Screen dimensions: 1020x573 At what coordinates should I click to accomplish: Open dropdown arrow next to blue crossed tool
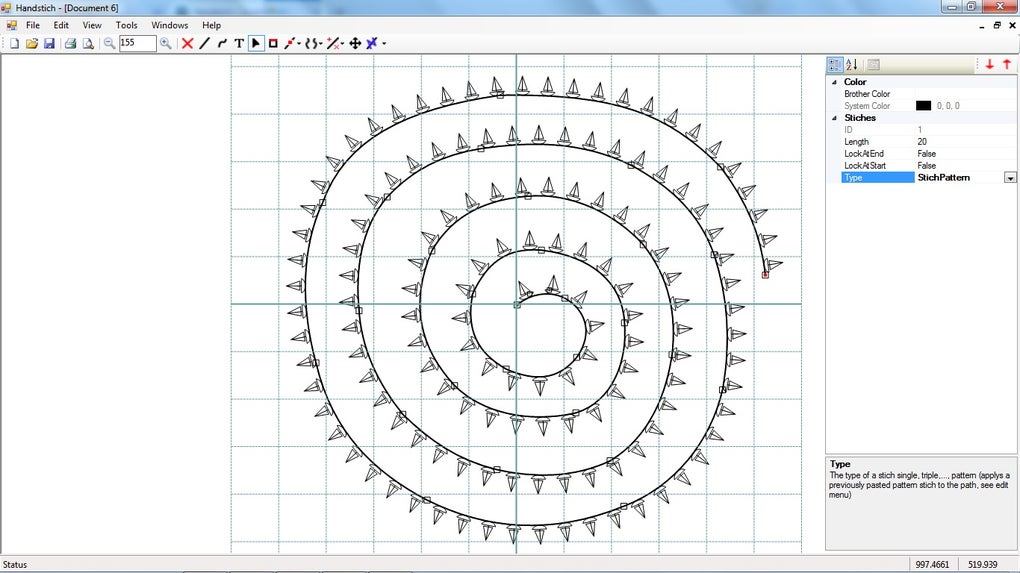click(x=384, y=44)
